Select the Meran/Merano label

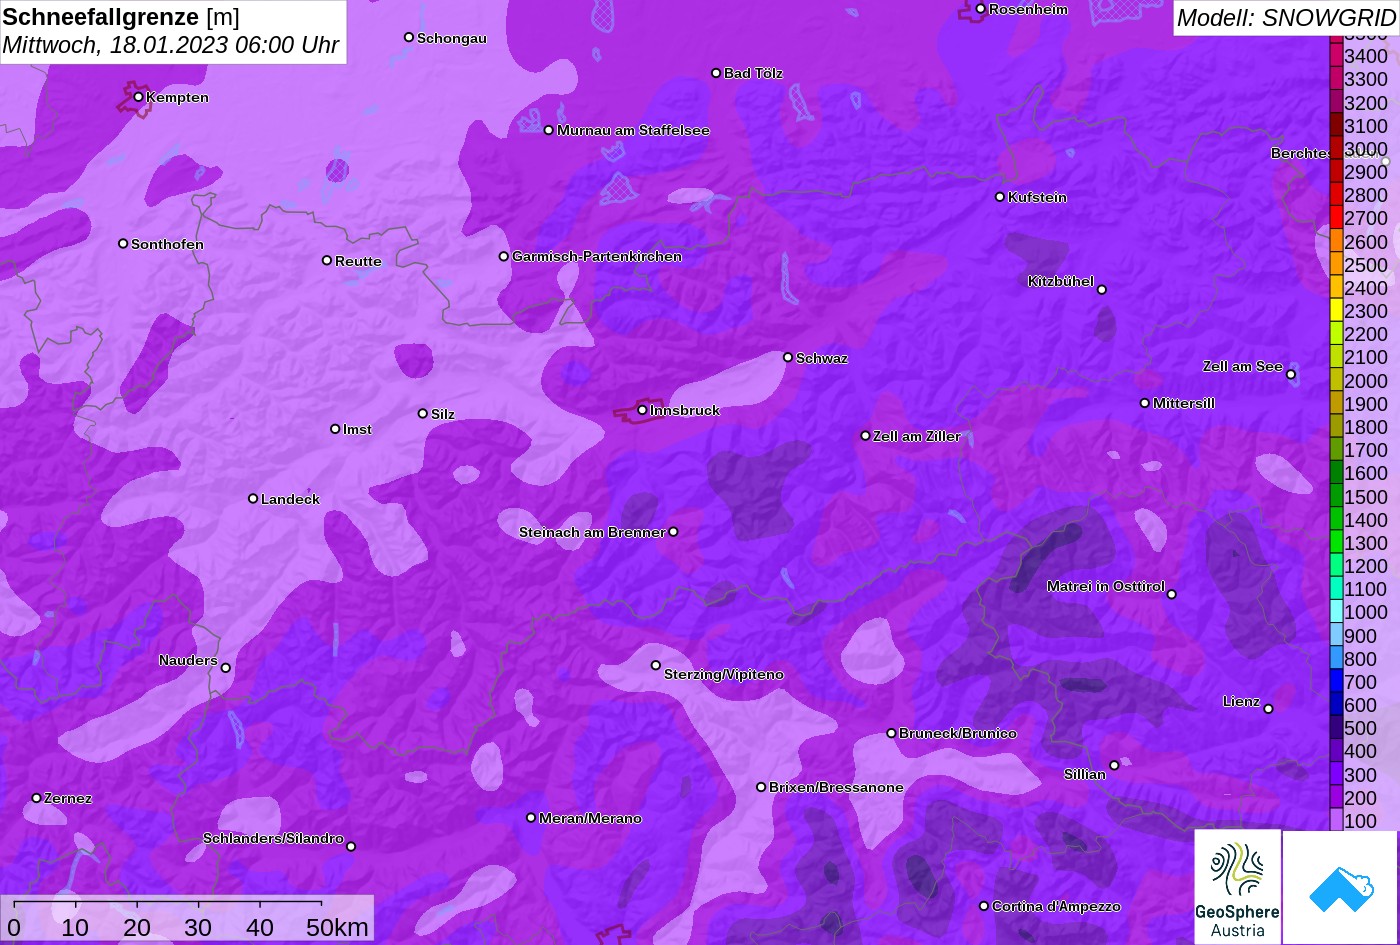pyautogui.click(x=590, y=818)
